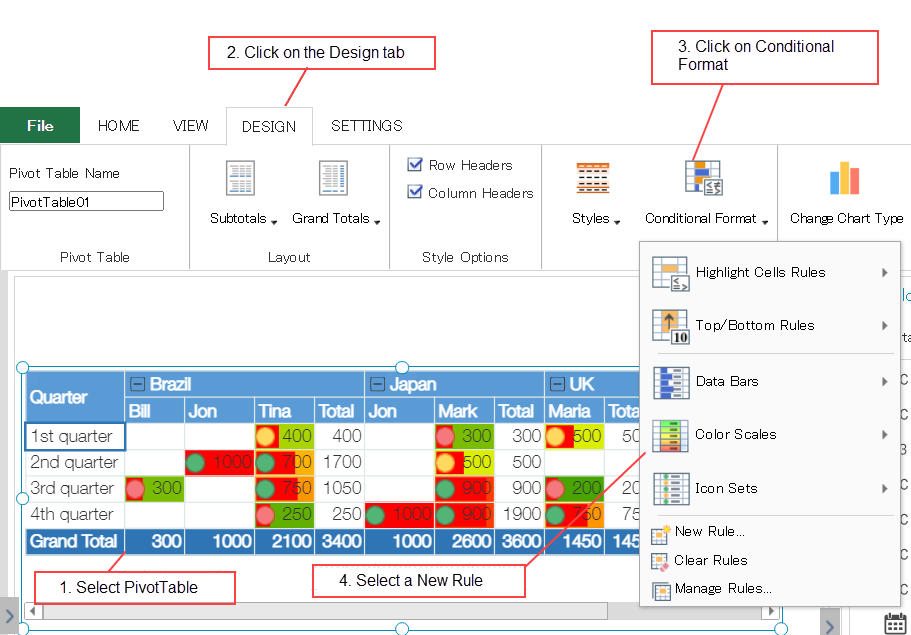The height and width of the screenshot is (635, 911).
Task: Click the horizontal scrollbar thumb
Action: click(325, 611)
